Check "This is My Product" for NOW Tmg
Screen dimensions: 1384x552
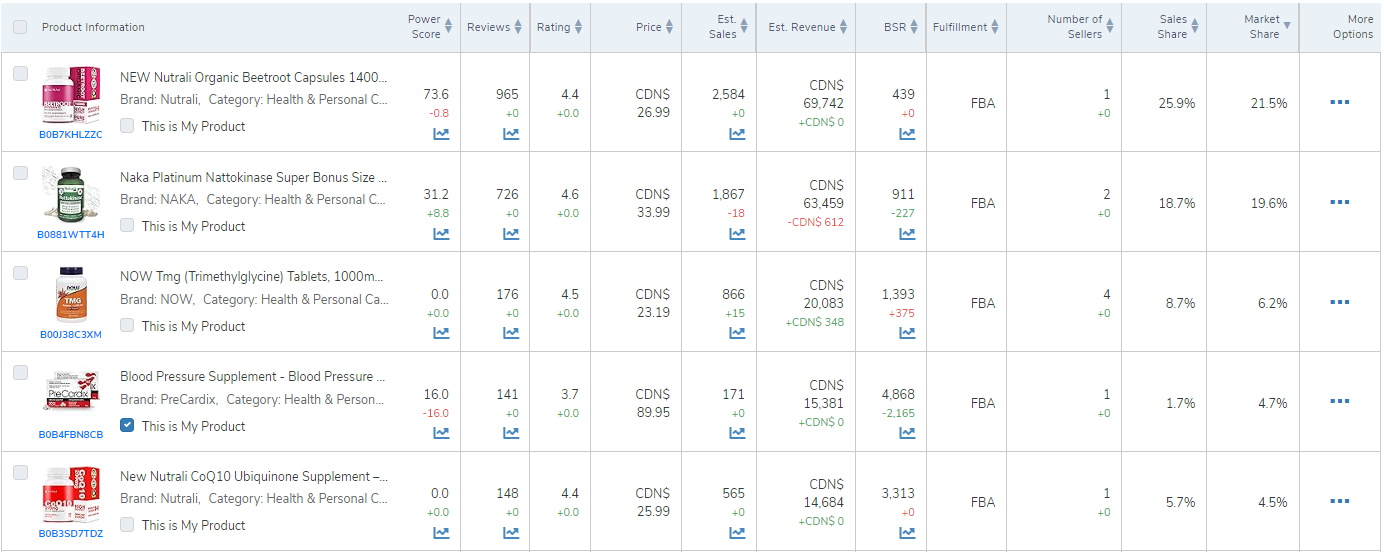coord(127,326)
